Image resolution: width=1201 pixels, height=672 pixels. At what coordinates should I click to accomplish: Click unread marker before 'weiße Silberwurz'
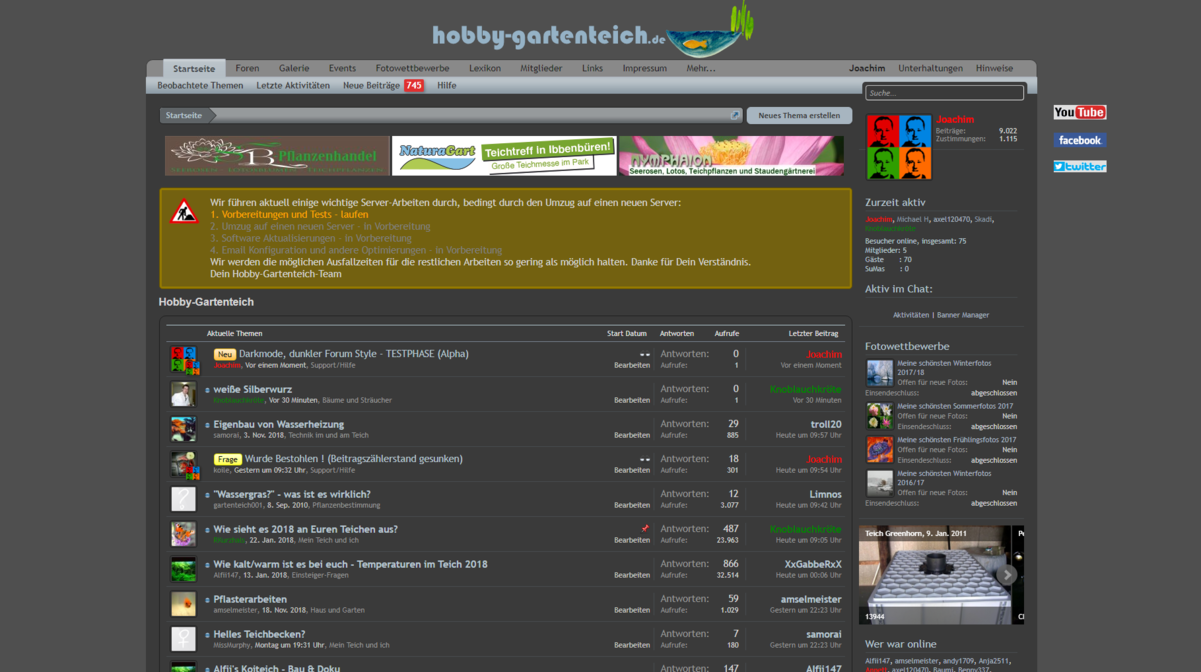point(208,390)
